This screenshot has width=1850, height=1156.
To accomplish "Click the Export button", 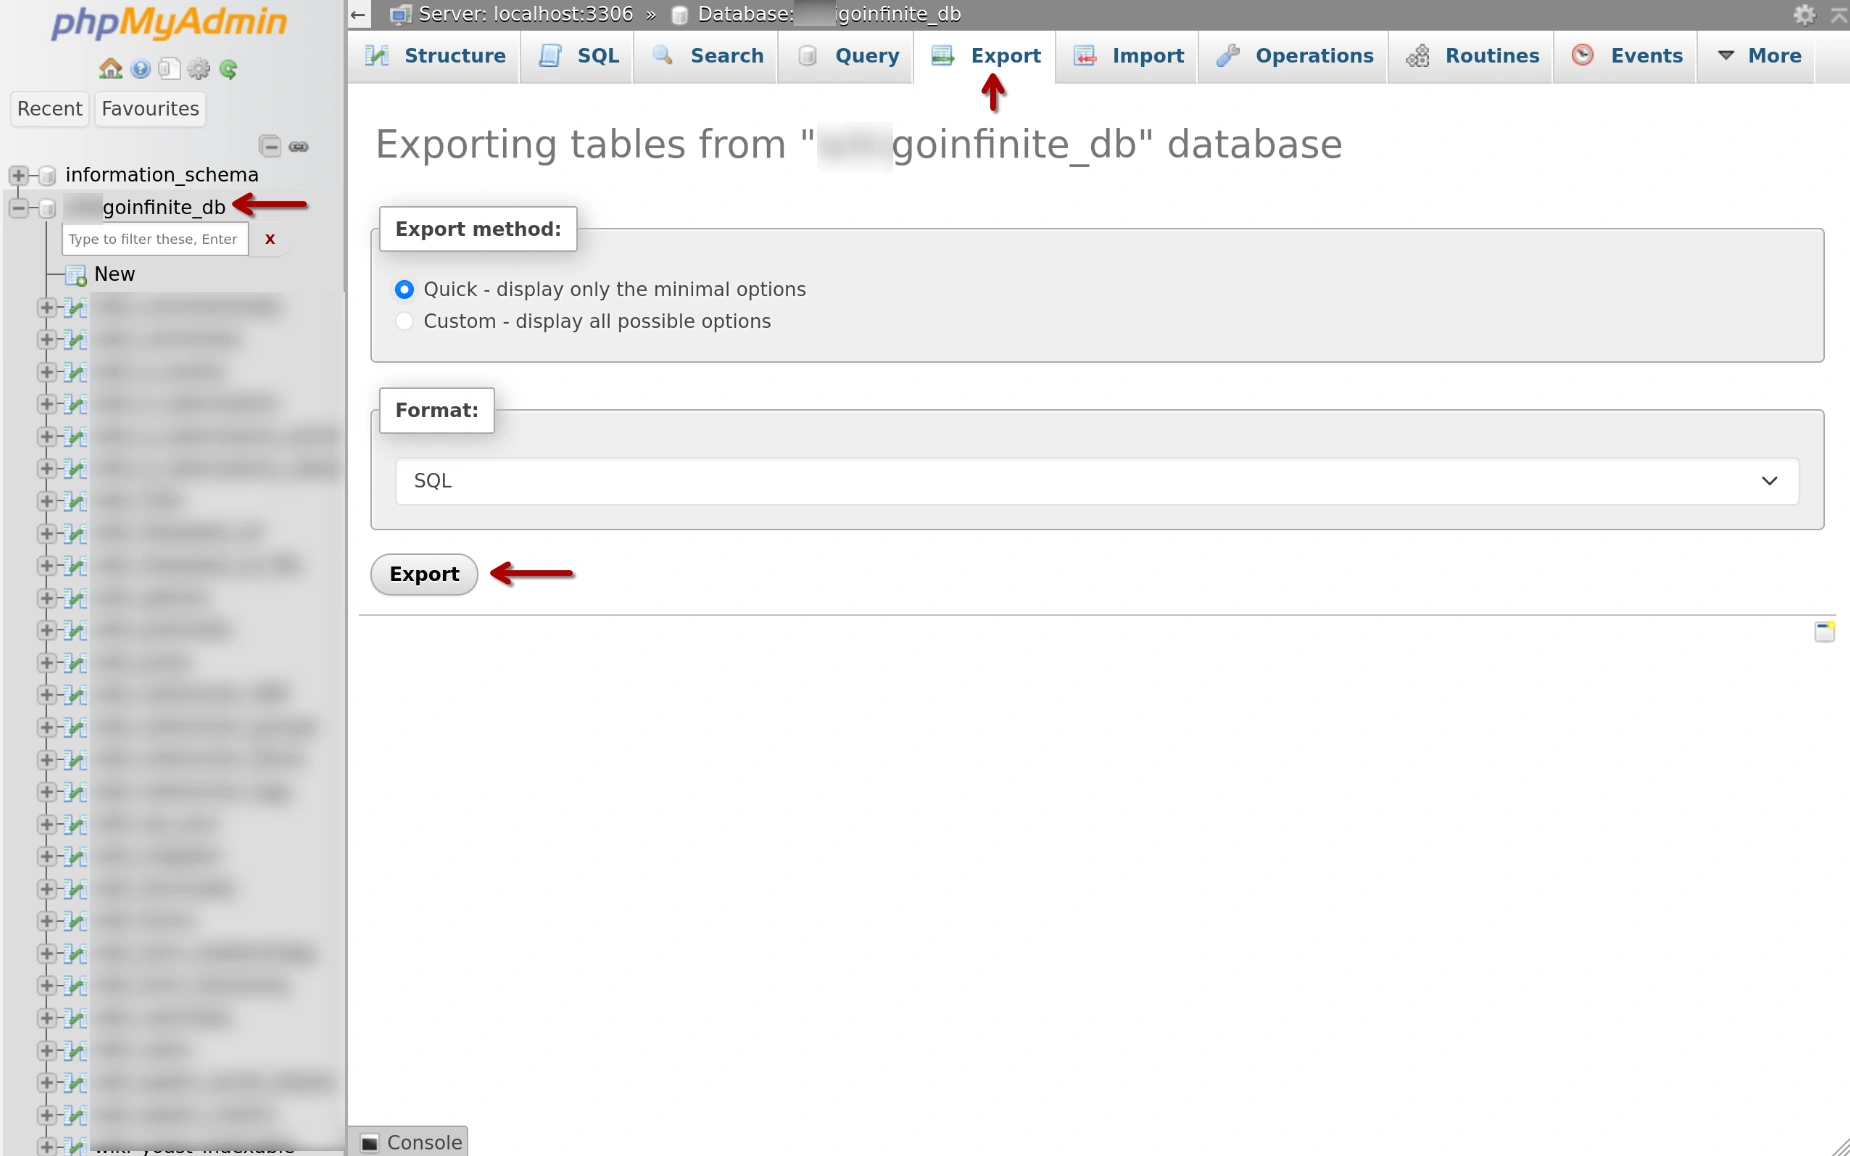I will [423, 574].
